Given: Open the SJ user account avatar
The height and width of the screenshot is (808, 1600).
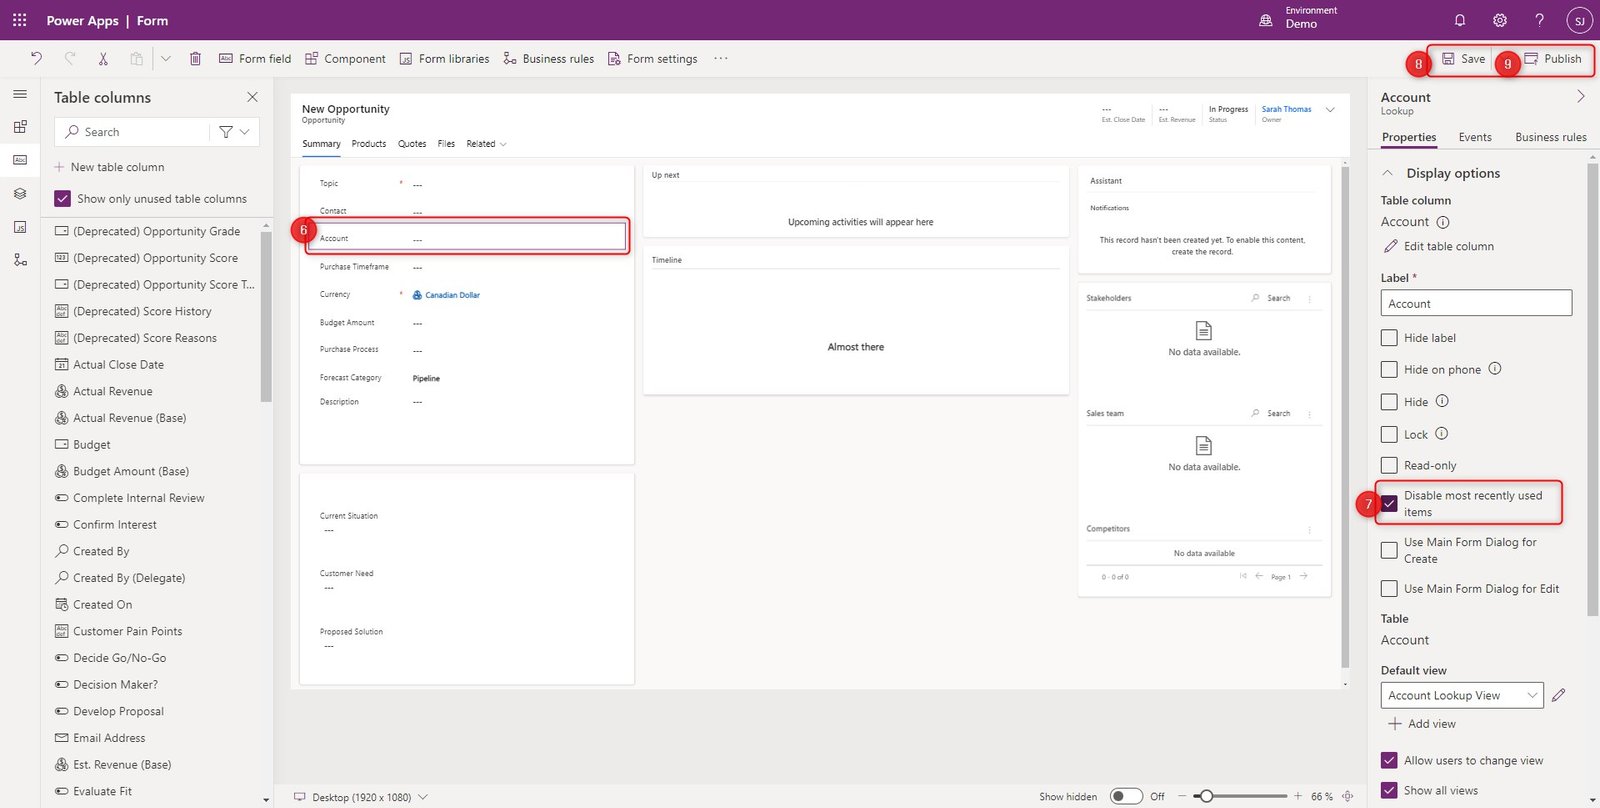Looking at the screenshot, I should tap(1579, 20).
